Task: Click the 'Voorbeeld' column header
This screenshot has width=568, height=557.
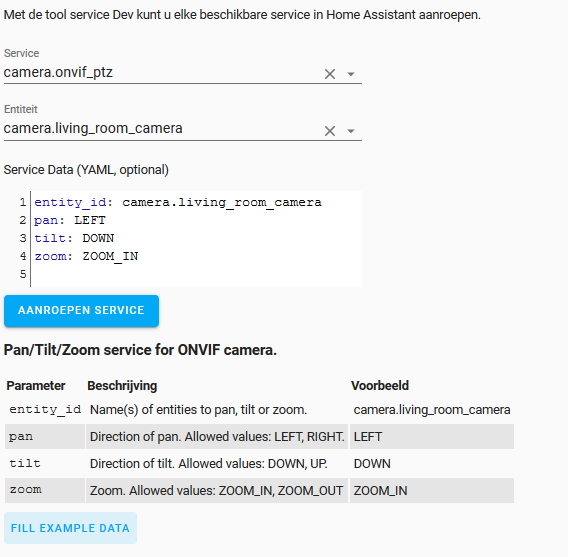Action: click(x=380, y=386)
